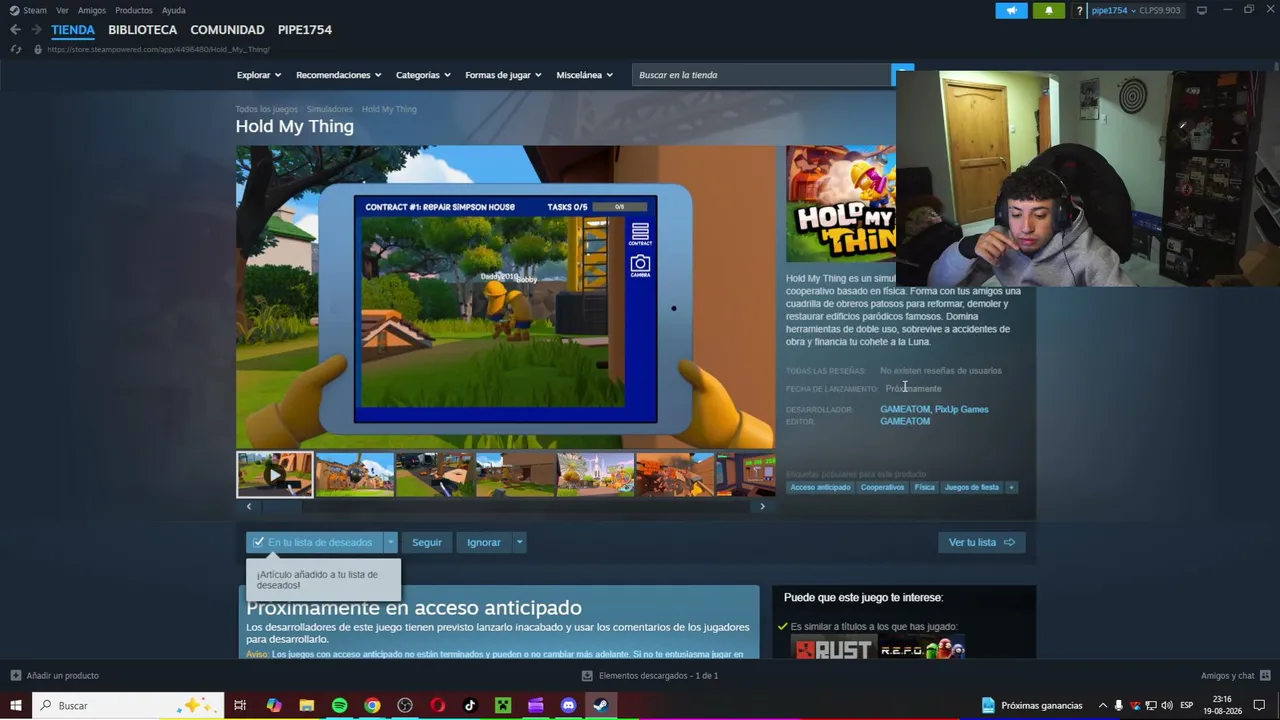Open the Productos menu
Screen dimensions: 1280x720
[134, 11]
